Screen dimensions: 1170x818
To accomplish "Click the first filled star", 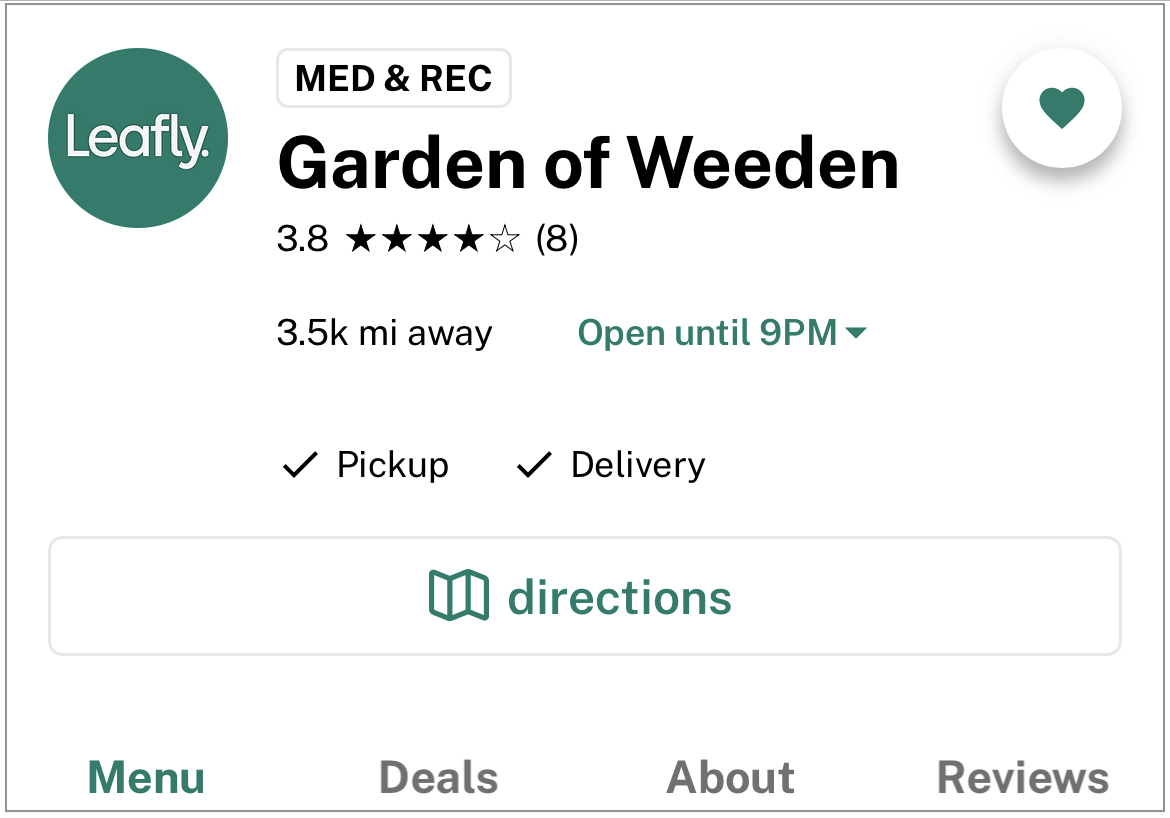I will [361, 240].
